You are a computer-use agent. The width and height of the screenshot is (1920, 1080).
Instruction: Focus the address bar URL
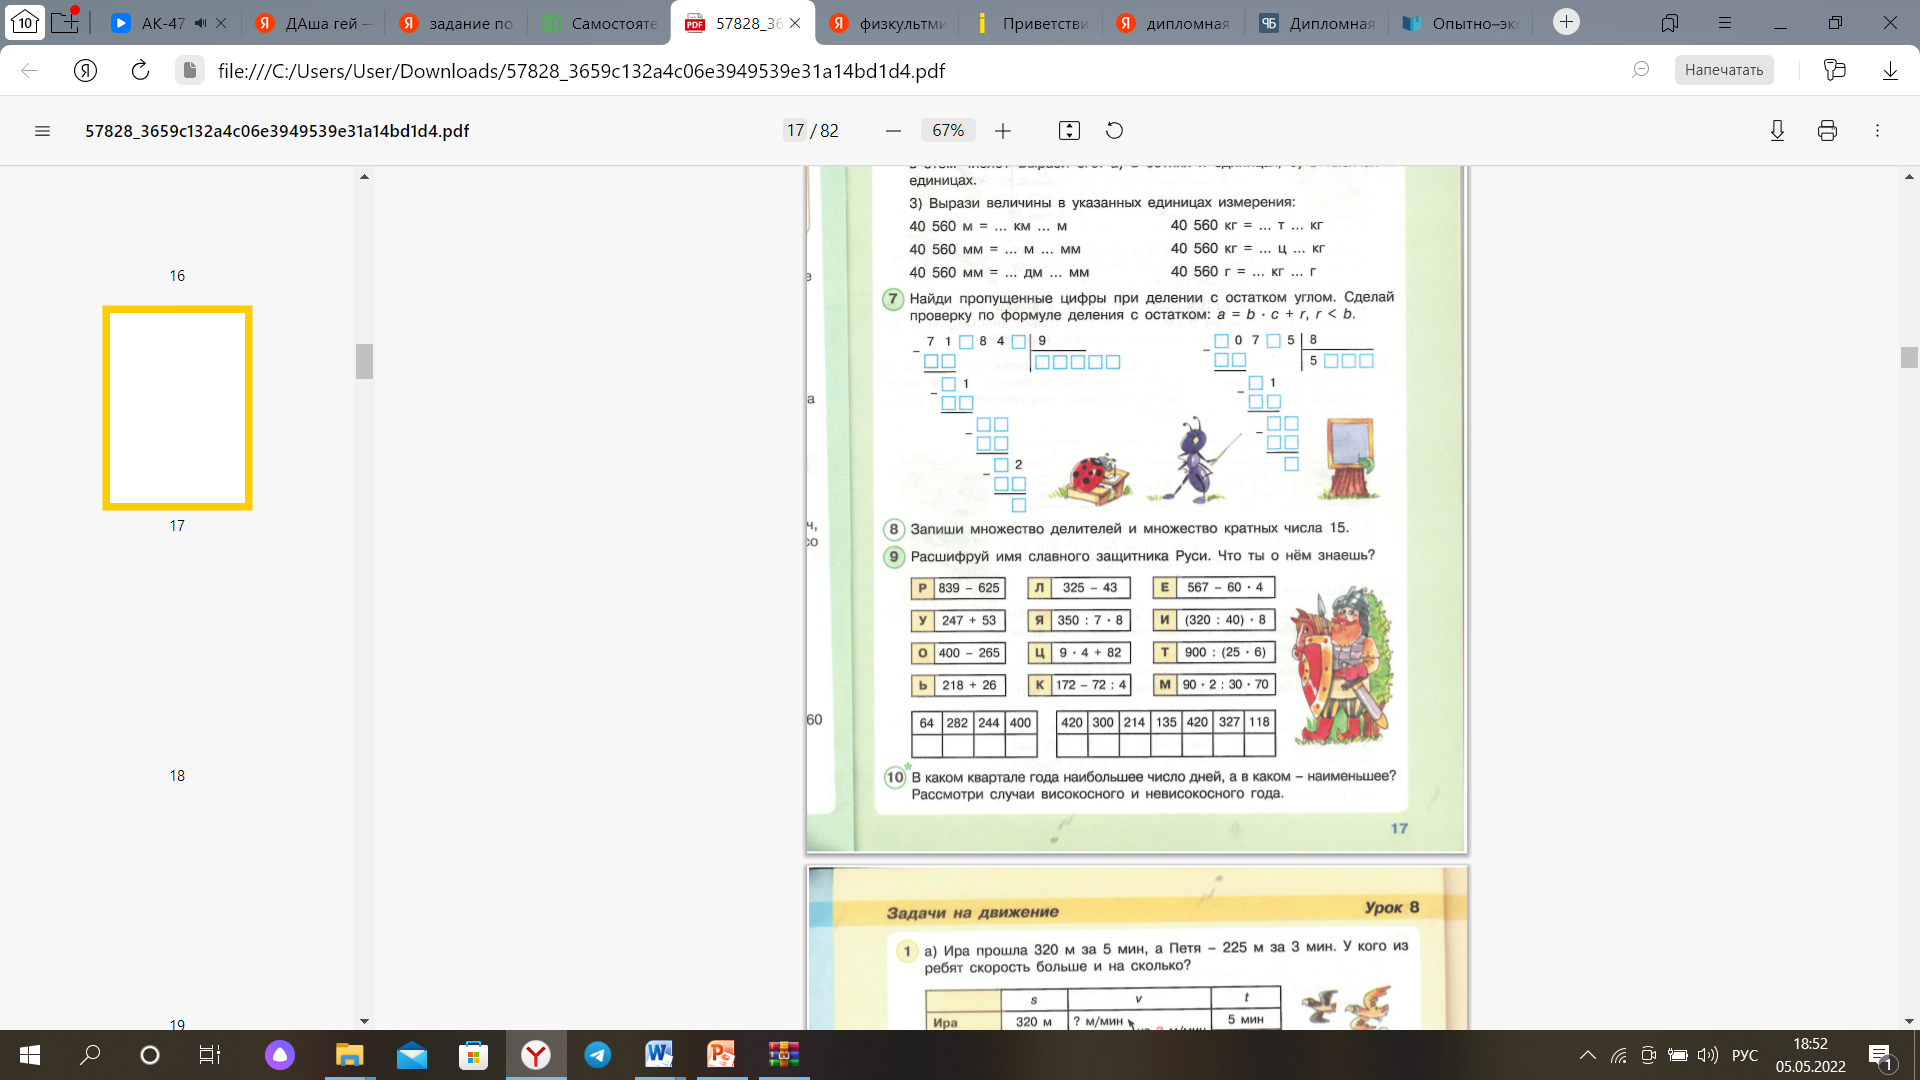pos(581,71)
